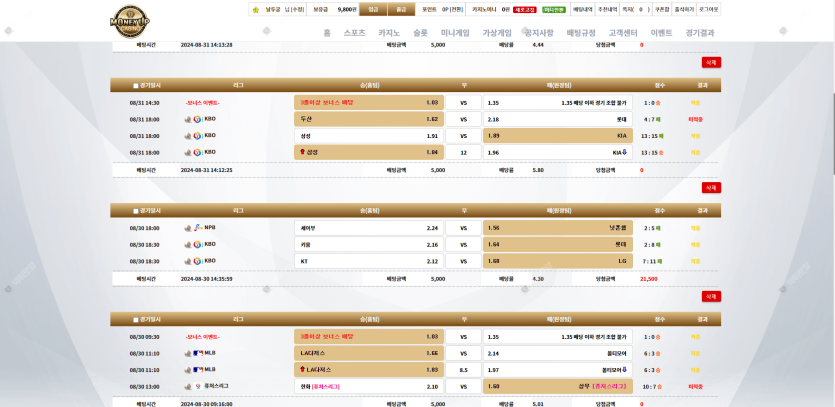Open the 쿠폰함 link
The width and height of the screenshot is (835, 407).
[x=661, y=10]
